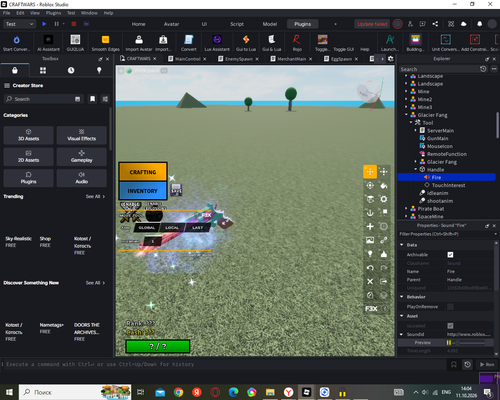
Task: Open the File menu
Action: tap(7, 13)
